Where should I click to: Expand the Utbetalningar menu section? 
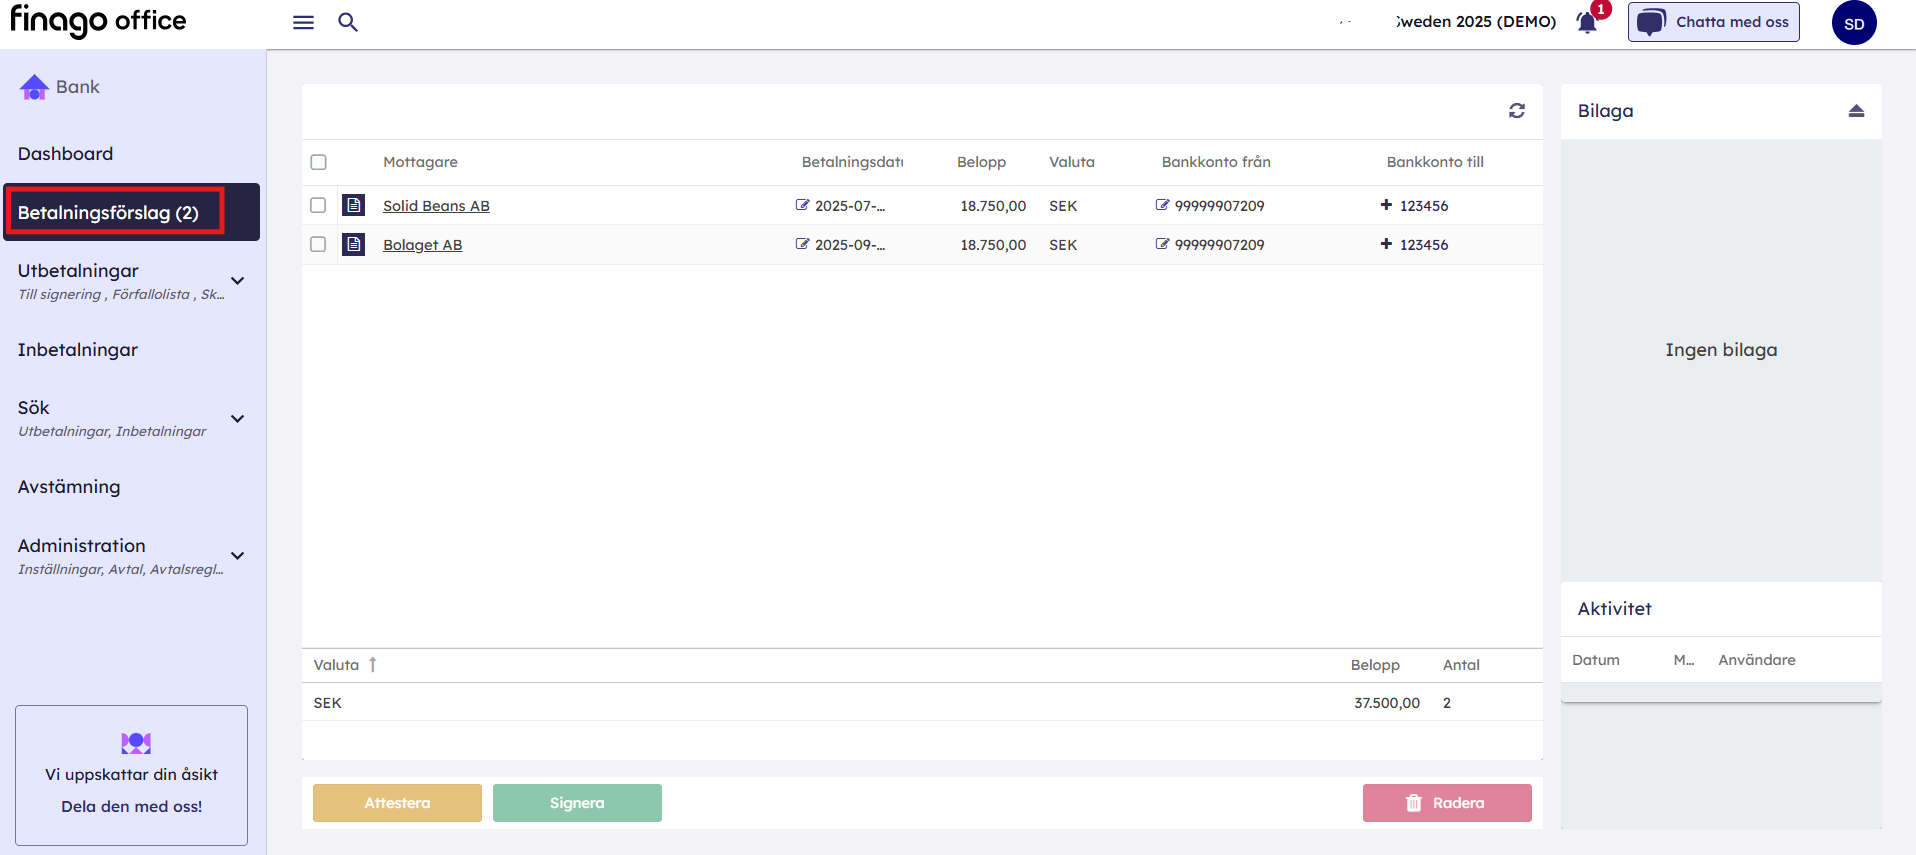coord(237,281)
